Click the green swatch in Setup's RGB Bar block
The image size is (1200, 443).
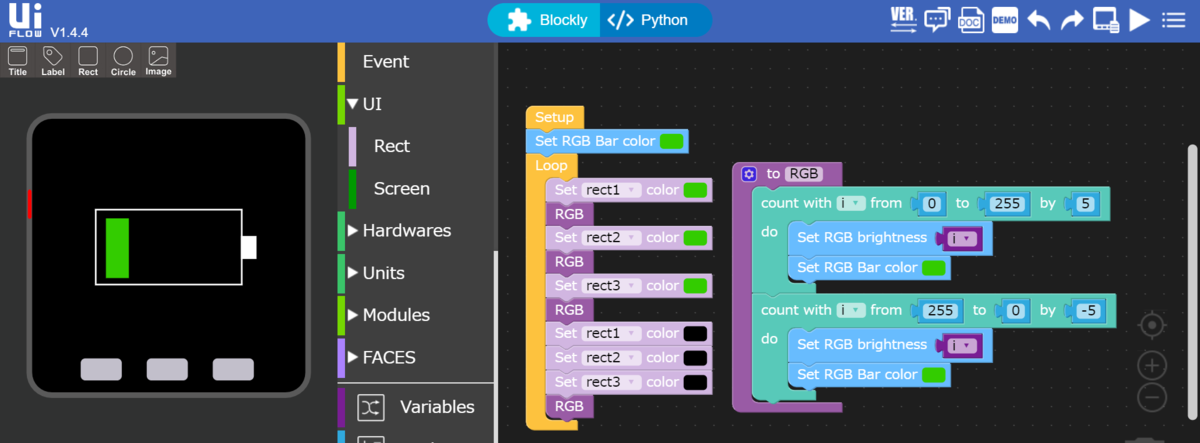coord(672,141)
